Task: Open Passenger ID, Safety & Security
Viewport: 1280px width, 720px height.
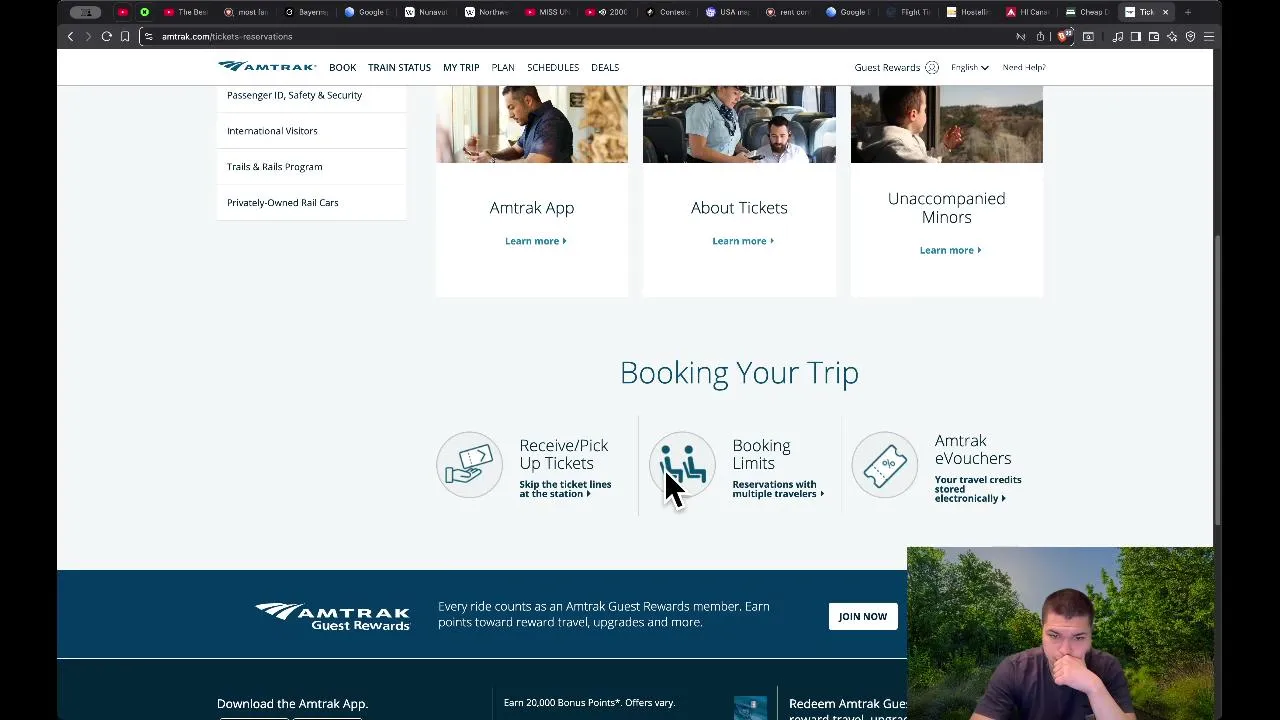Action: (x=294, y=95)
